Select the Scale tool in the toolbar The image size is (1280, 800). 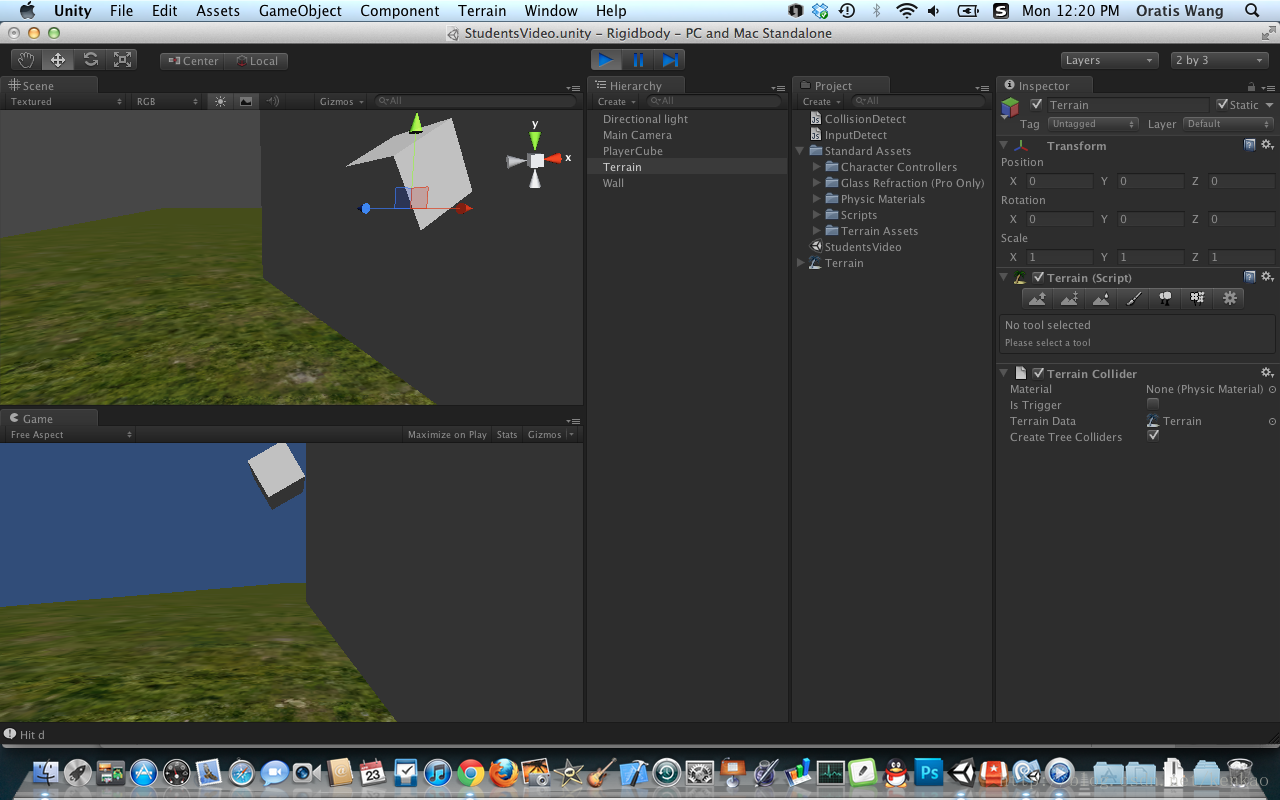tap(122, 60)
